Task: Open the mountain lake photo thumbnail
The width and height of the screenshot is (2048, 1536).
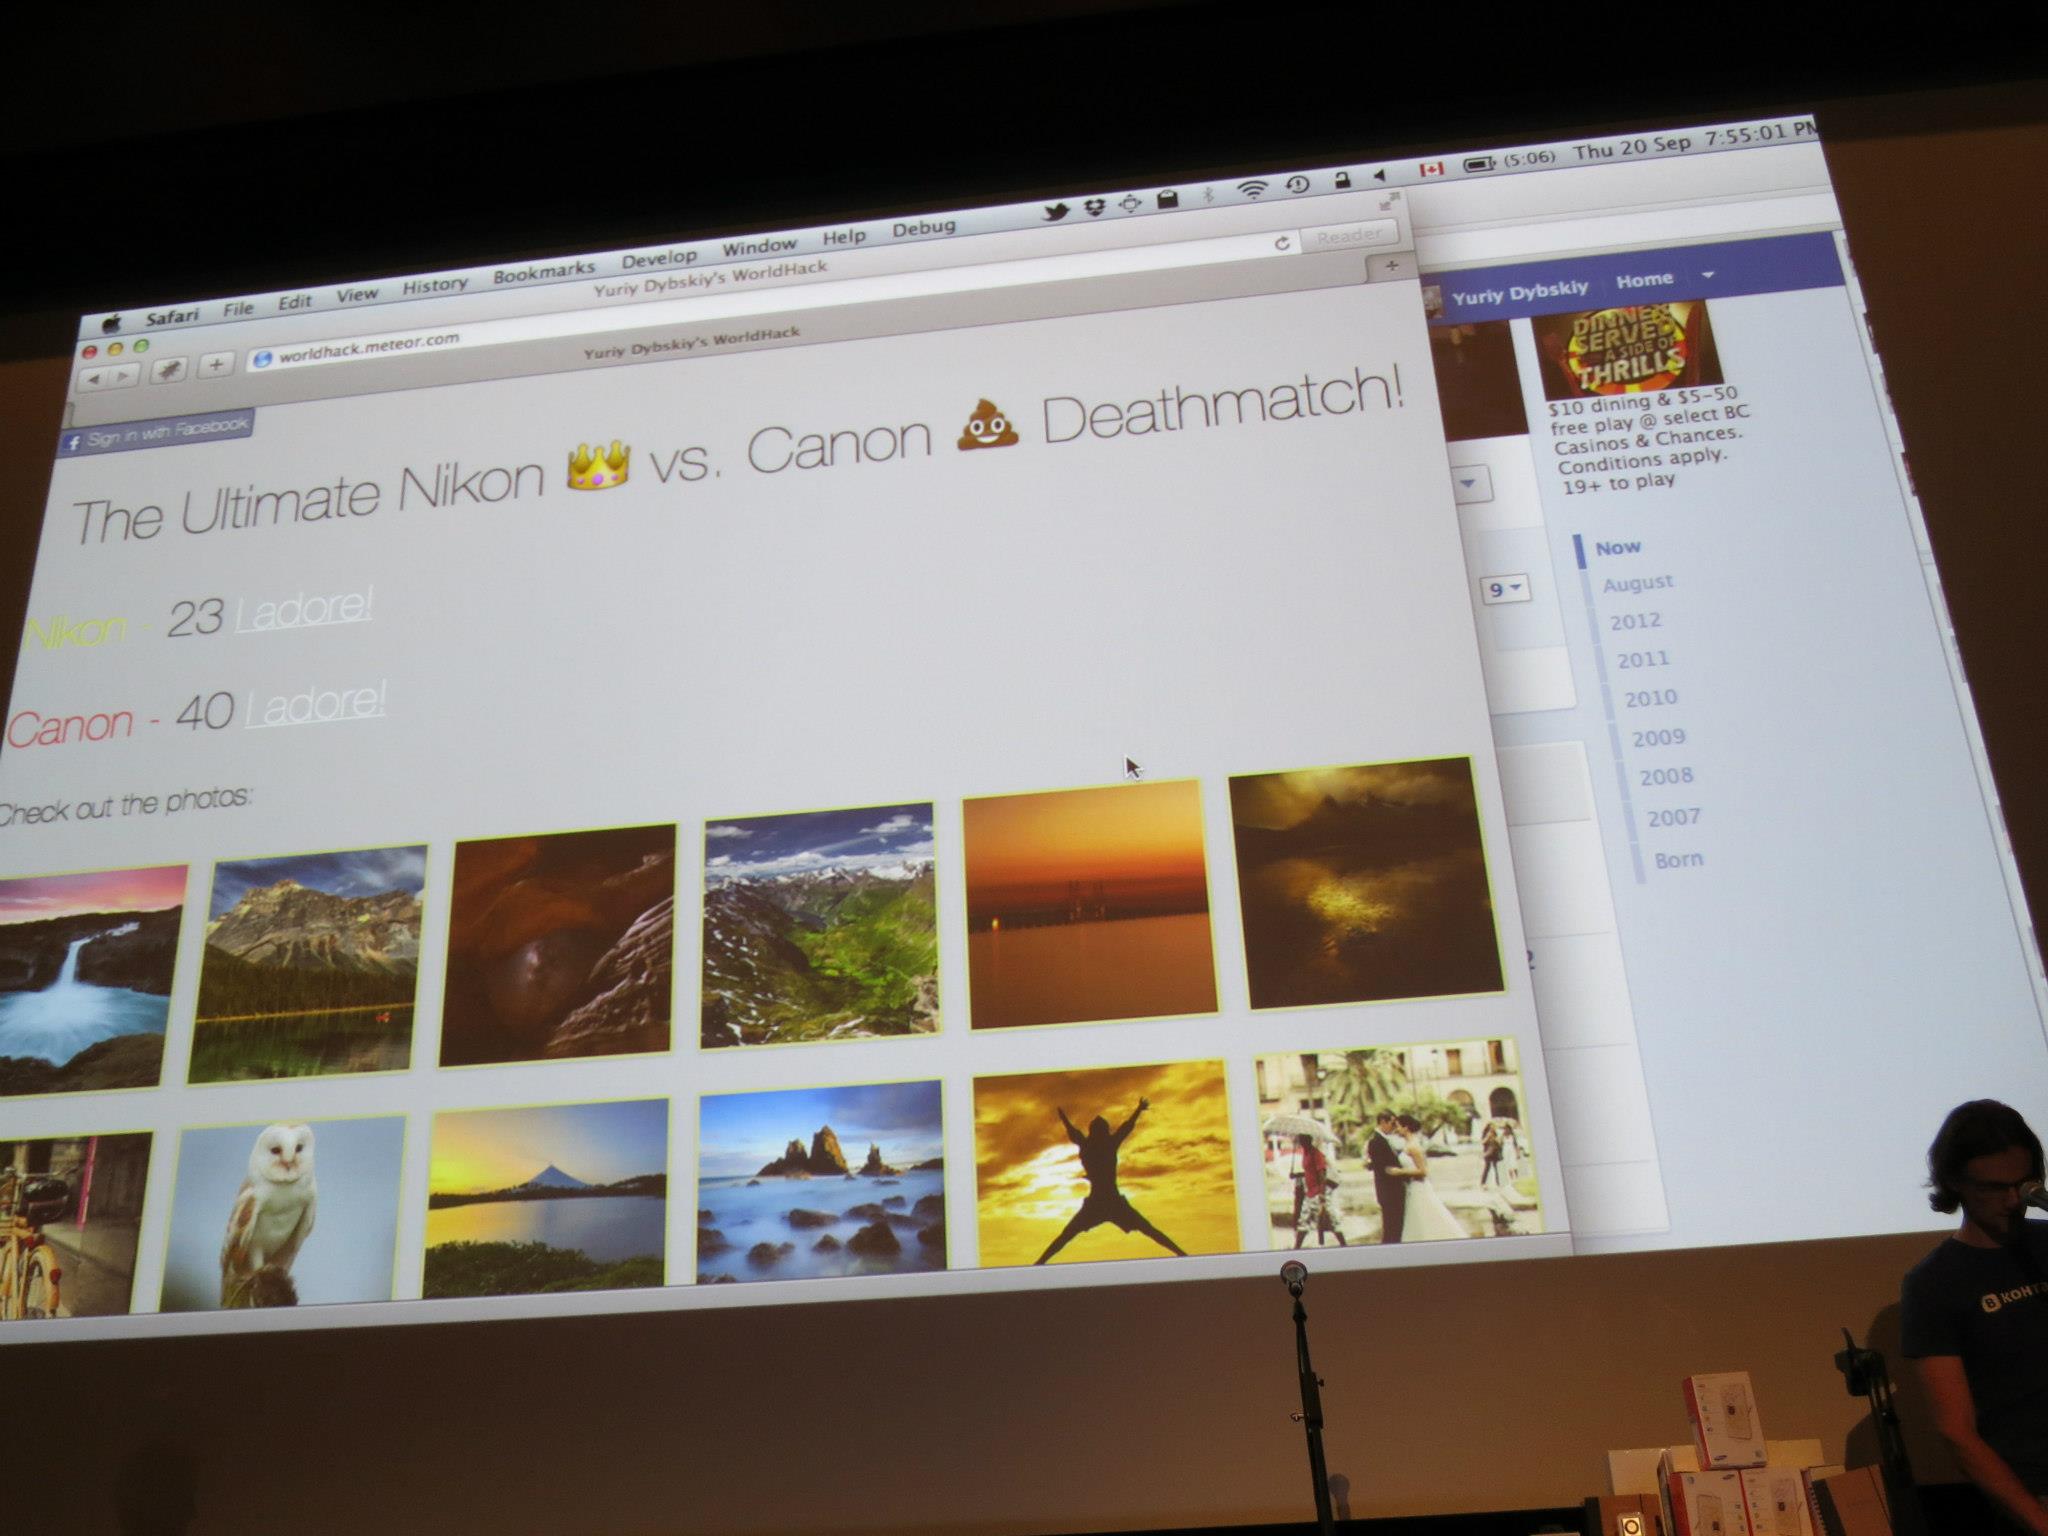Action: pyautogui.click(x=308, y=964)
